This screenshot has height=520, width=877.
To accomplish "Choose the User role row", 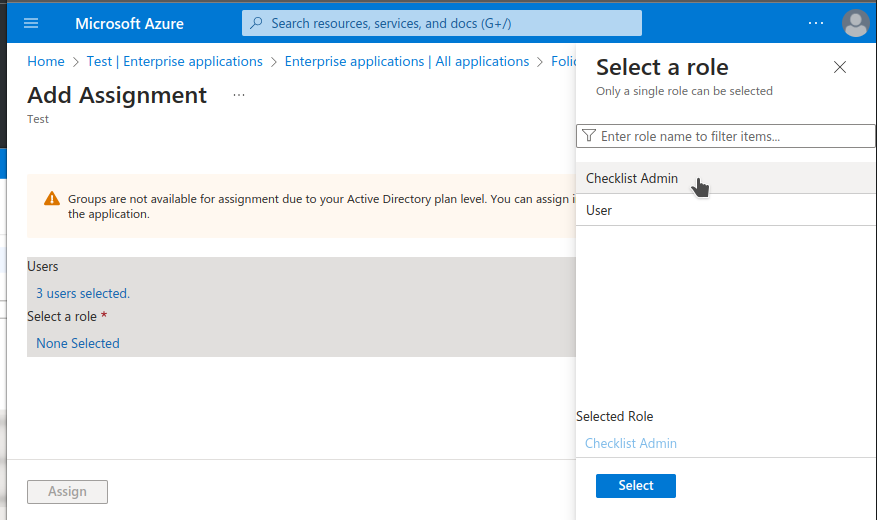I will pyautogui.click(x=725, y=210).
